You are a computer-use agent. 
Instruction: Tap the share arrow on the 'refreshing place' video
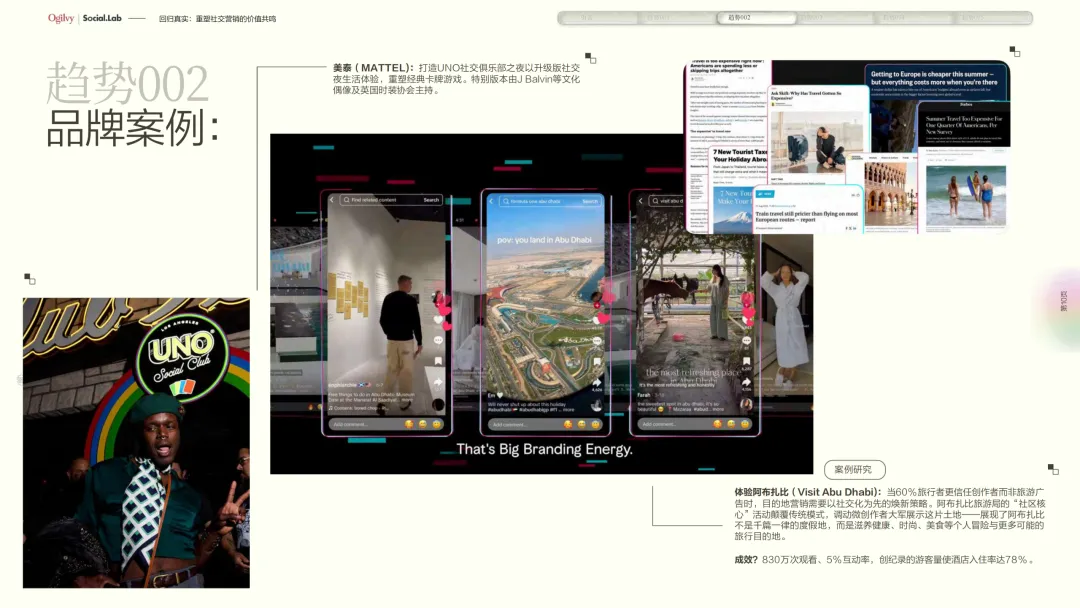(746, 381)
